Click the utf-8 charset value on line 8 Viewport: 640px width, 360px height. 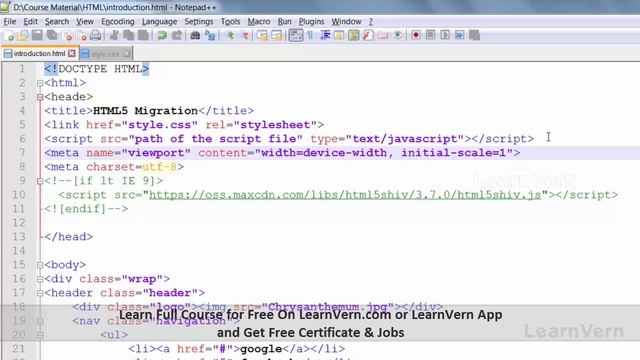160,167
